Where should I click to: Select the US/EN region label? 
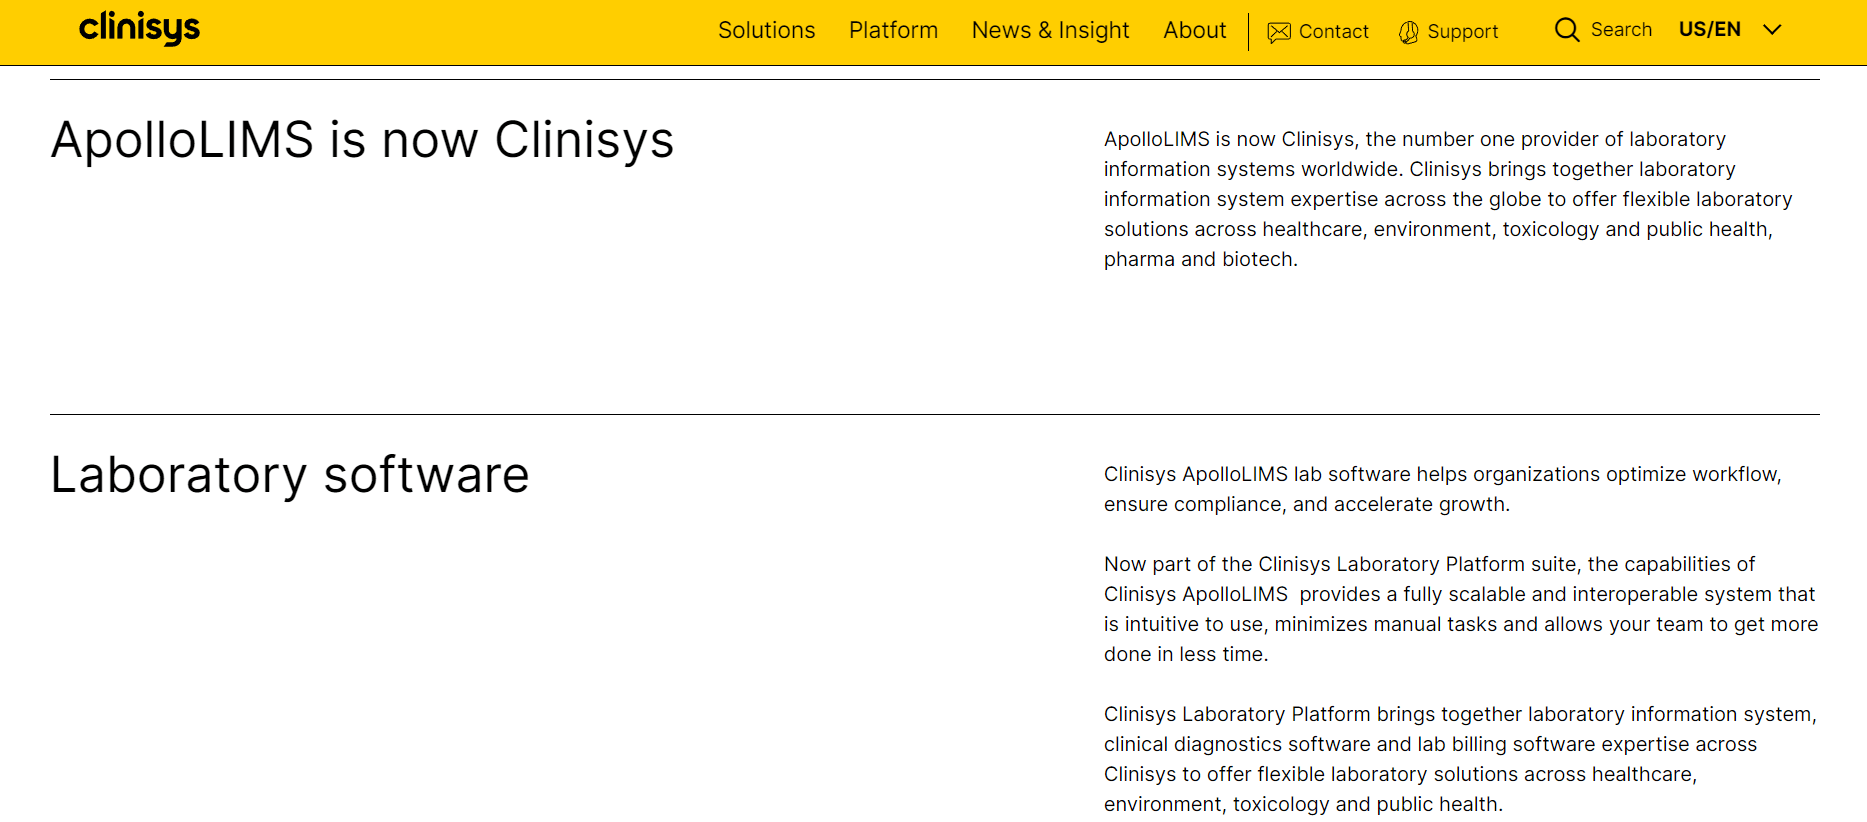1709,30
